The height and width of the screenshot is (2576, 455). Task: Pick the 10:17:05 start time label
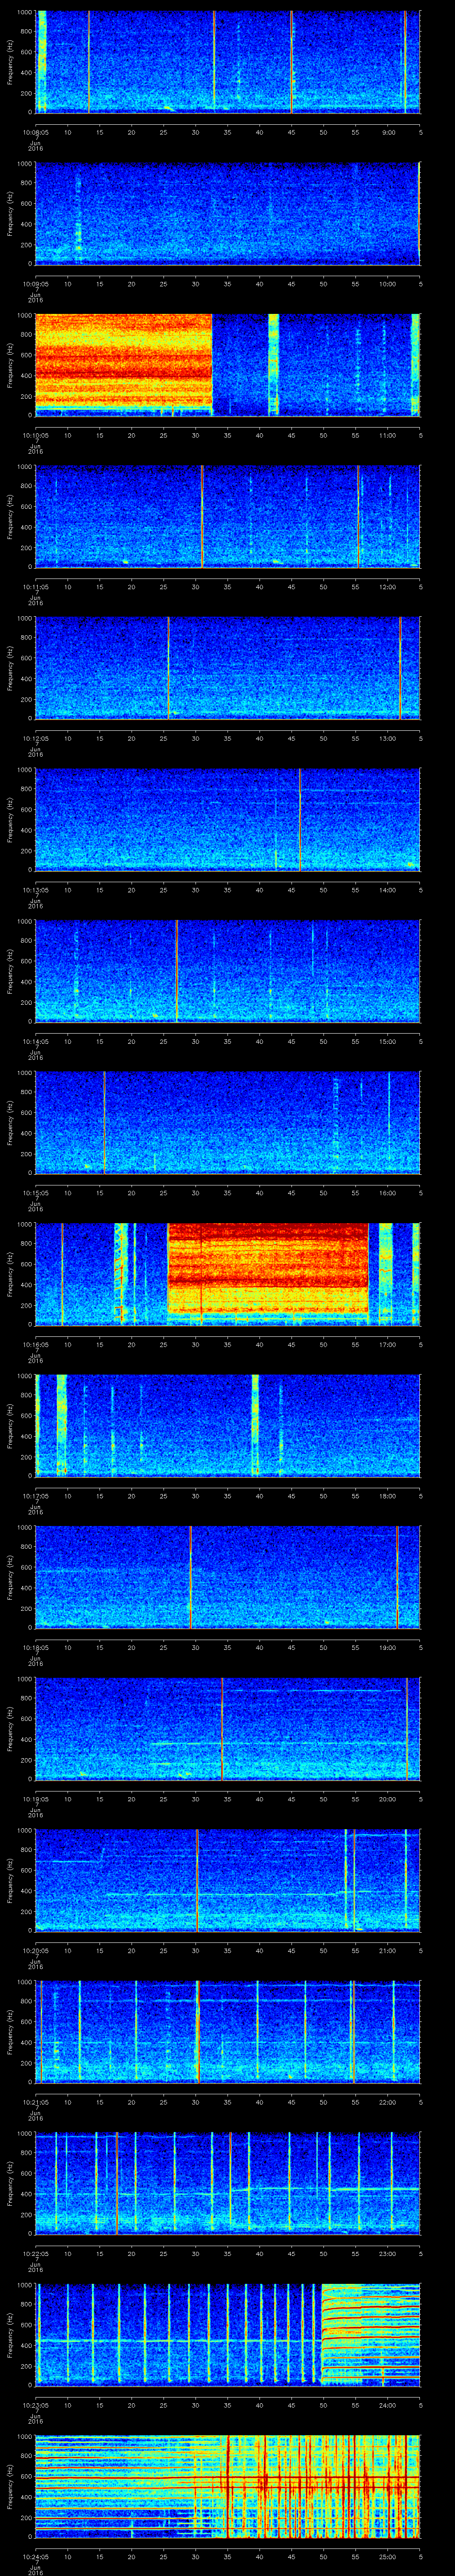[36, 1495]
